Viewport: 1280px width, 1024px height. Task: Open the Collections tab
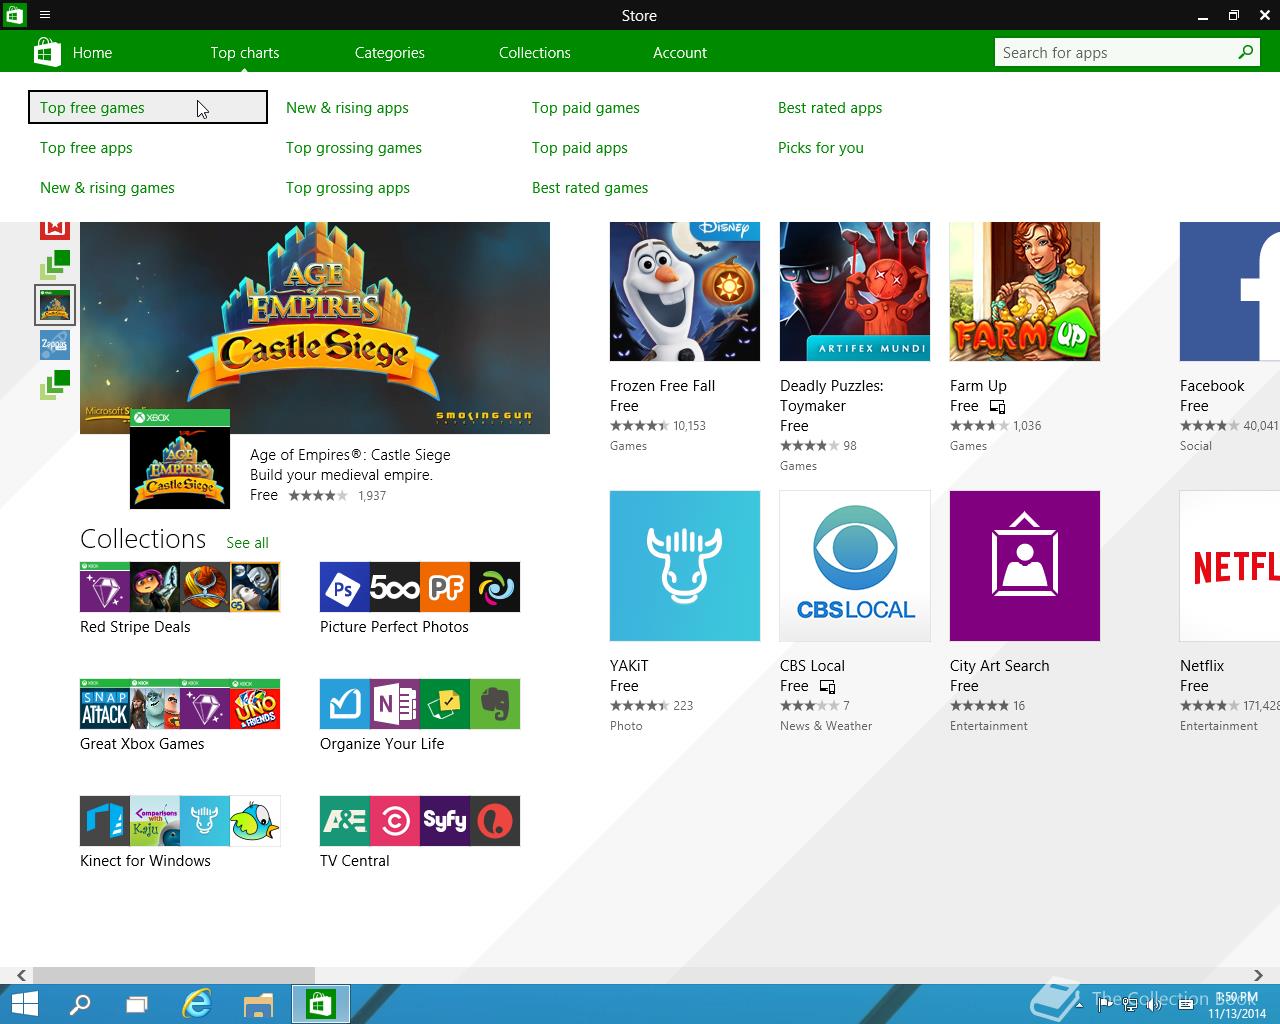pyautogui.click(x=535, y=53)
